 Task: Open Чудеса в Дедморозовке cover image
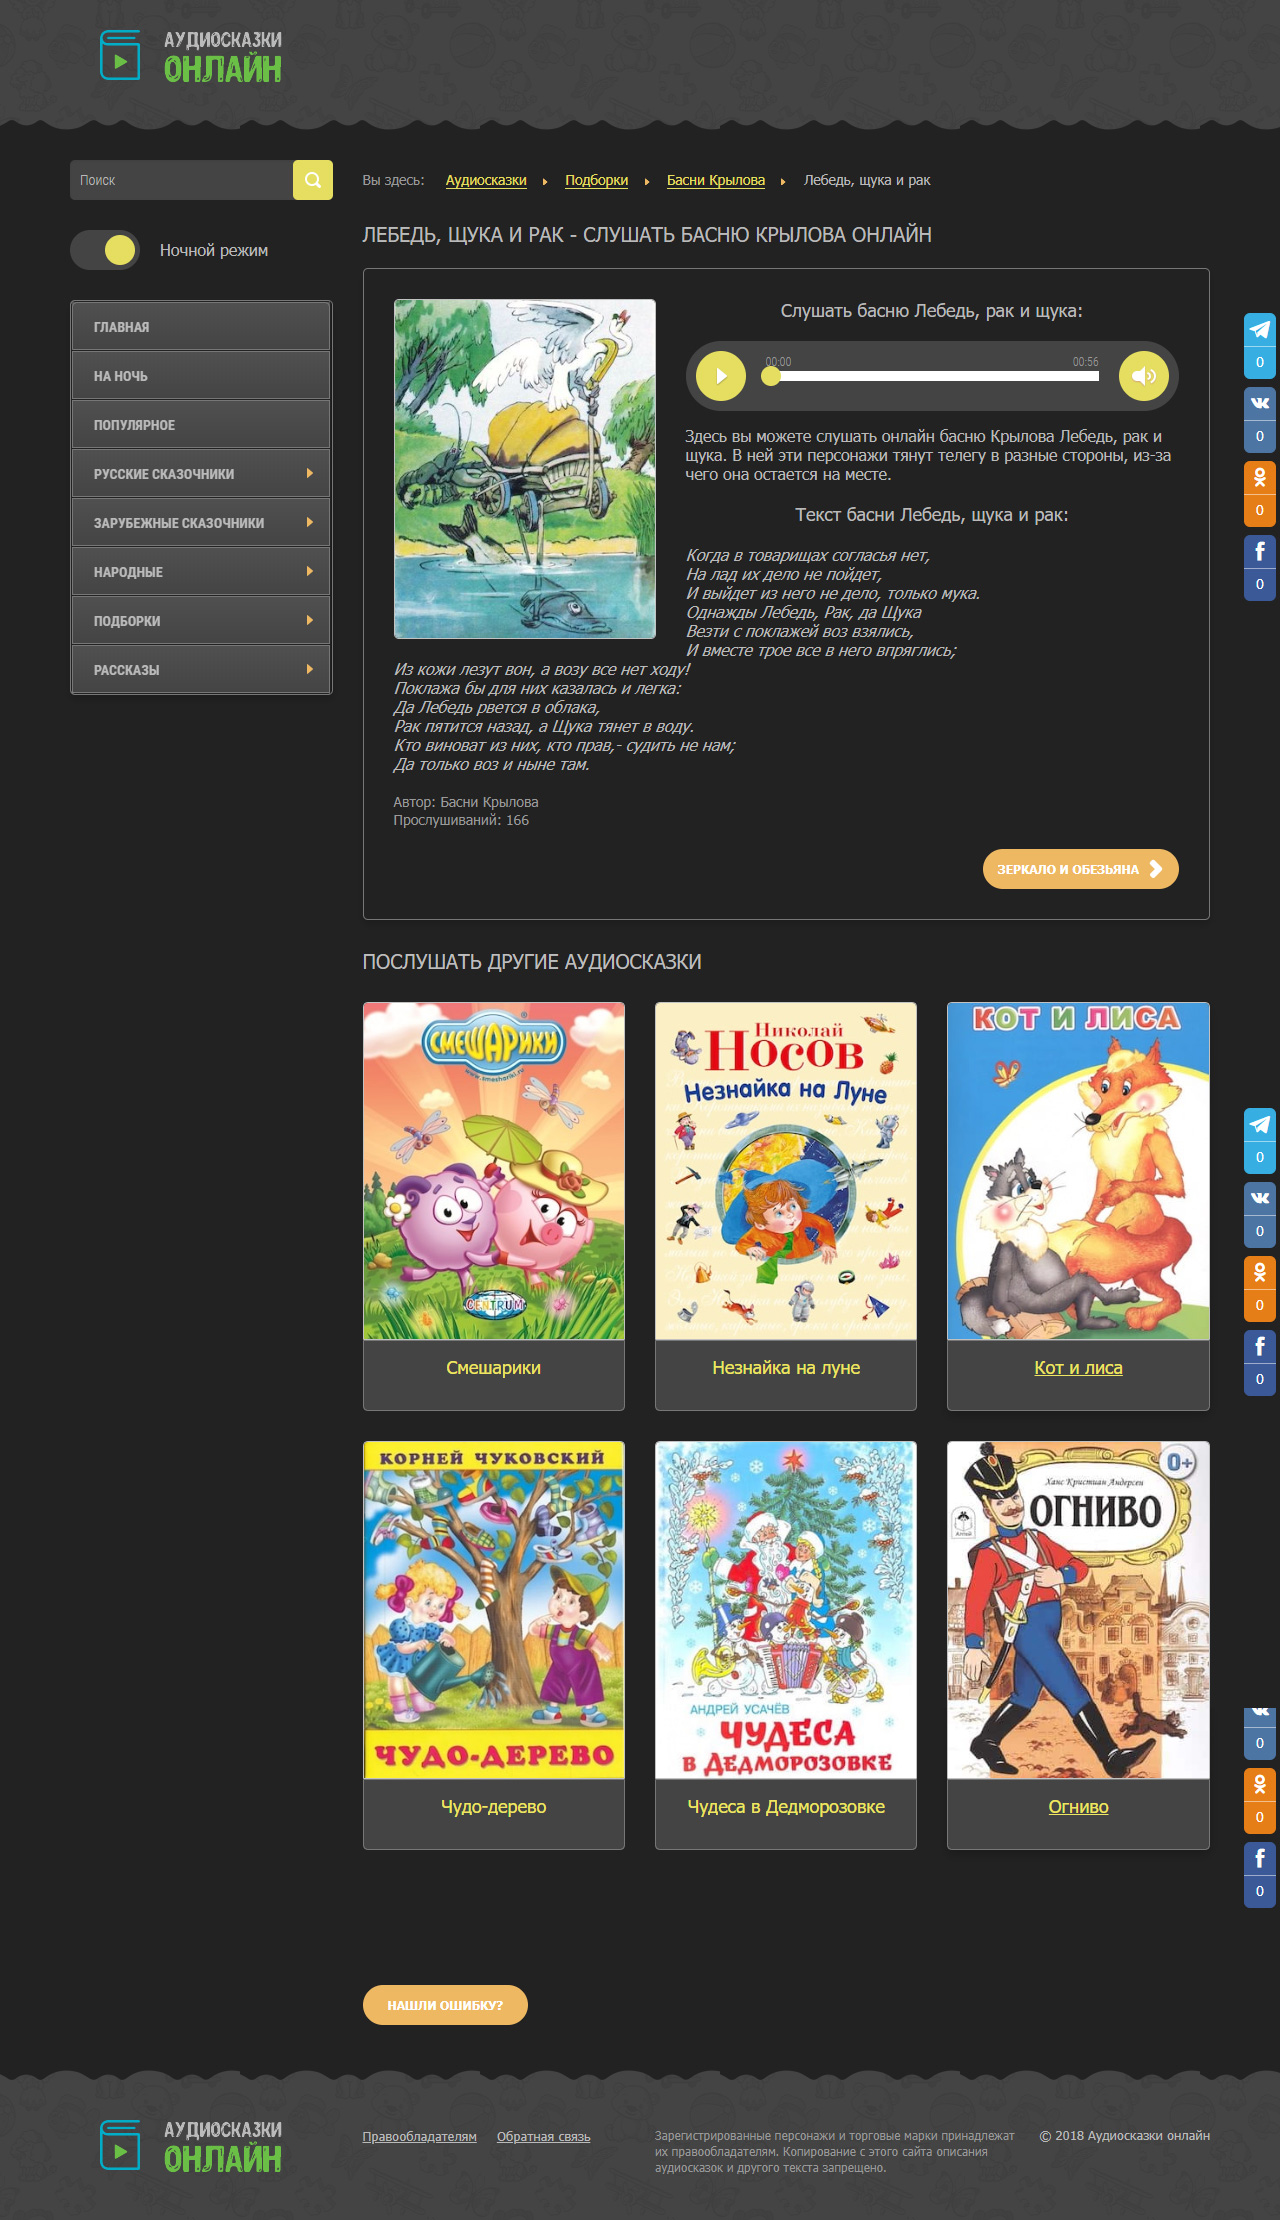pyautogui.click(x=786, y=1610)
